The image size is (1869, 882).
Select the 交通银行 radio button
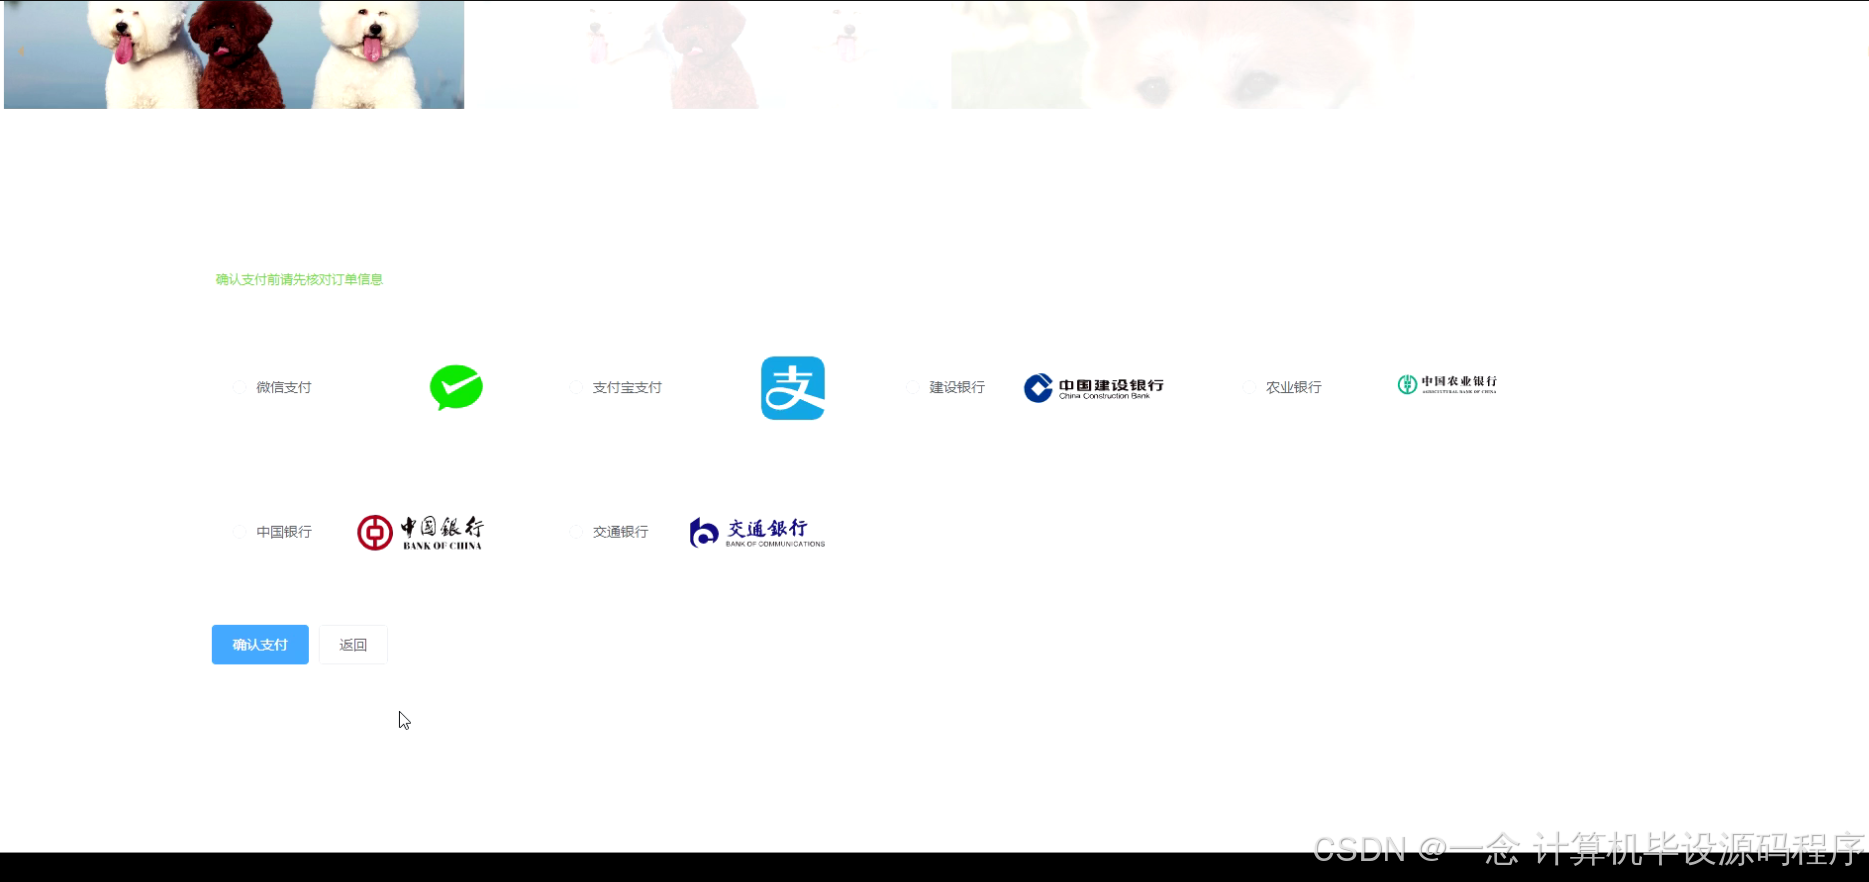point(576,532)
